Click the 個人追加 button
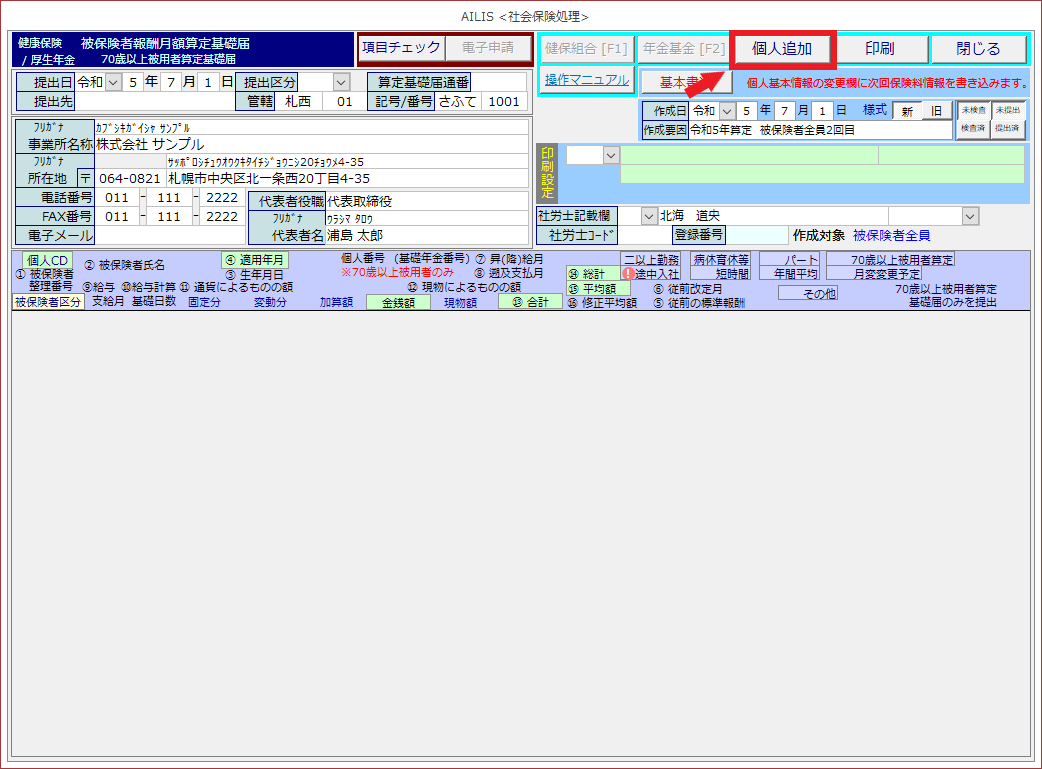This screenshot has height=769, width=1042. pyautogui.click(x=782, y=49)
